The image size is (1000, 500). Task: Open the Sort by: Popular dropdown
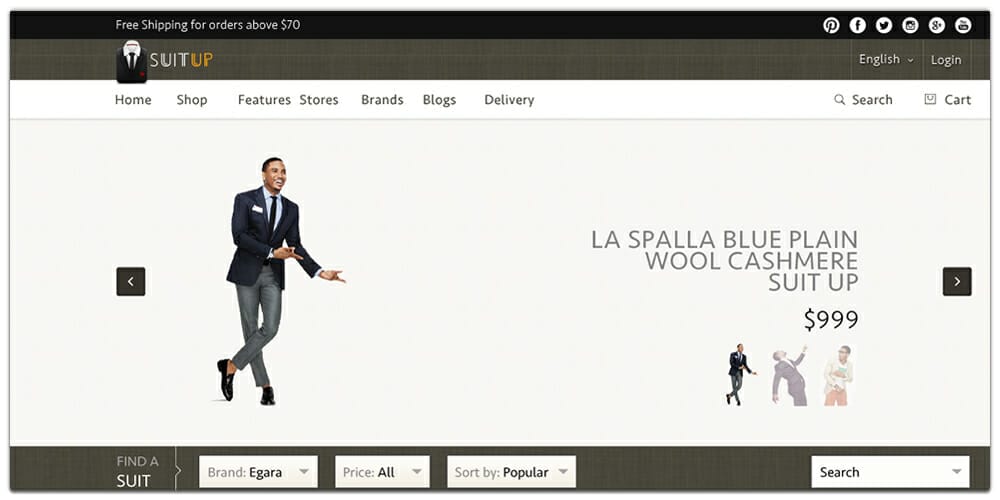click(x=511, y=472)
